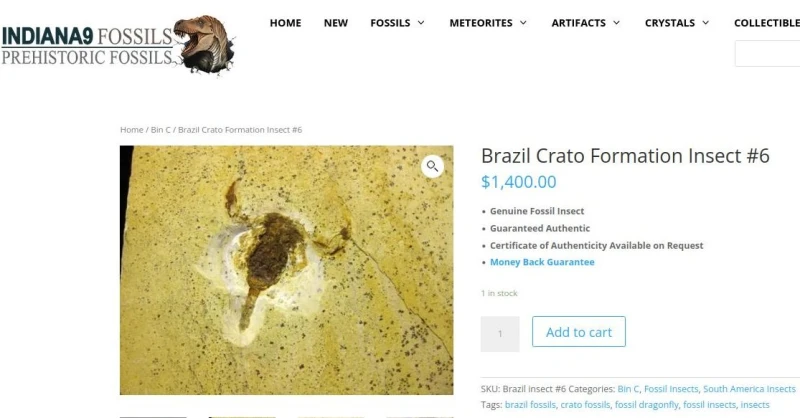Viewport: 800px width, 418px height.
Task: Expand the Crystals menu chevron
Action: pyautogui.click(x=706, y=22)
